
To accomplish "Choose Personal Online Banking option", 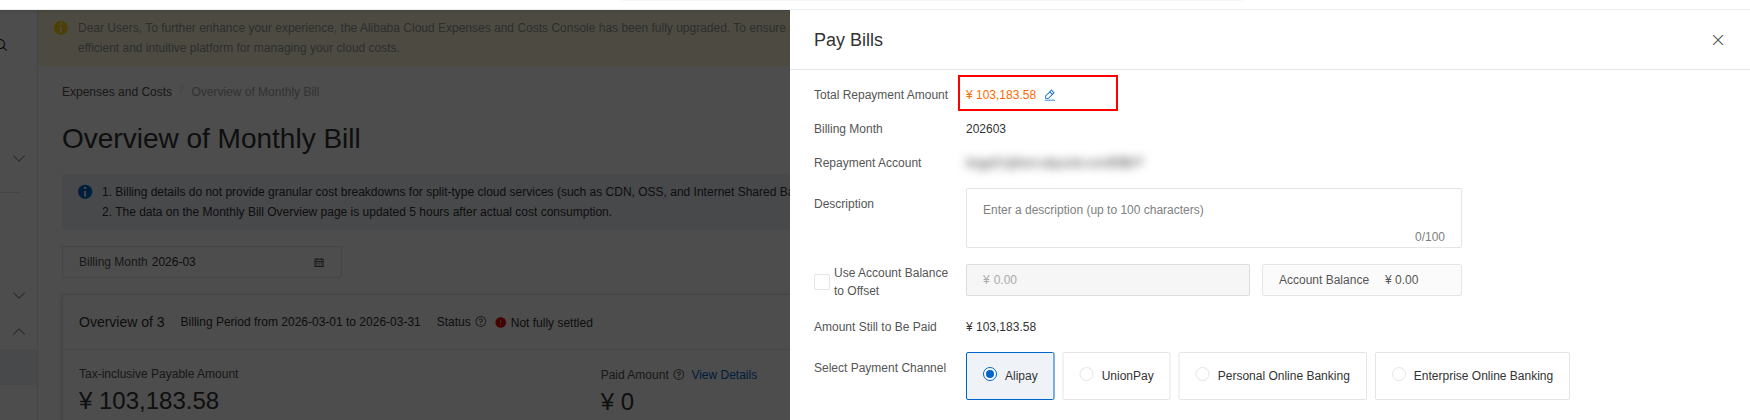I will pos(1272,376).
